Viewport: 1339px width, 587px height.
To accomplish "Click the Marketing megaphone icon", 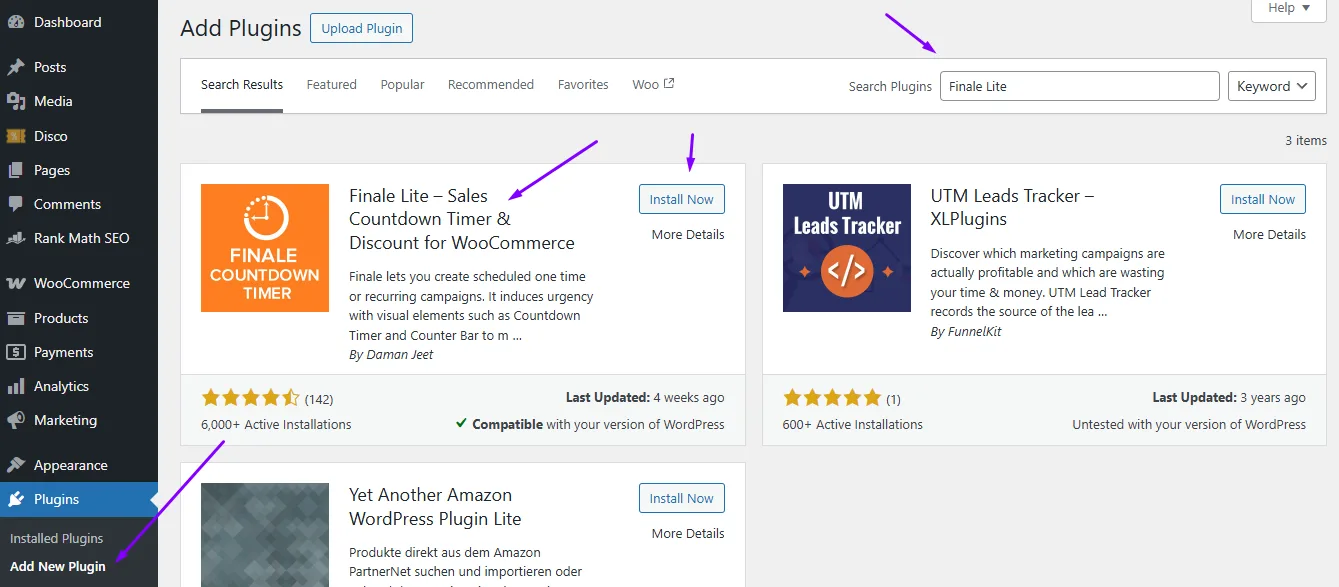I will click(16, 420).
